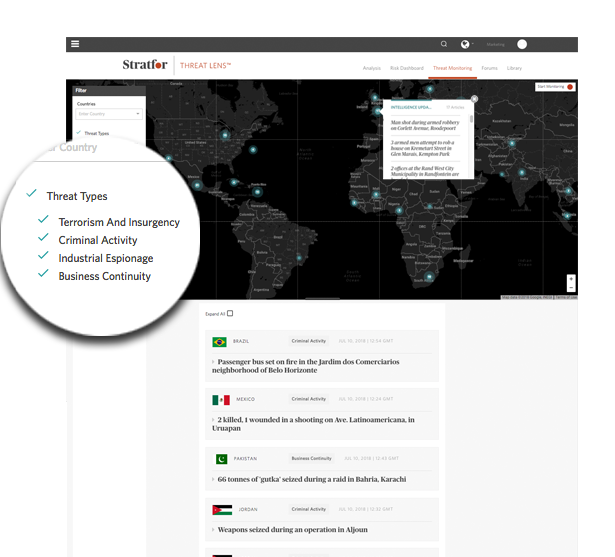Toggle small Threat Types checkbox in Filter panel
The width and height of the screenshot is (615, 557).
[79, 133]
